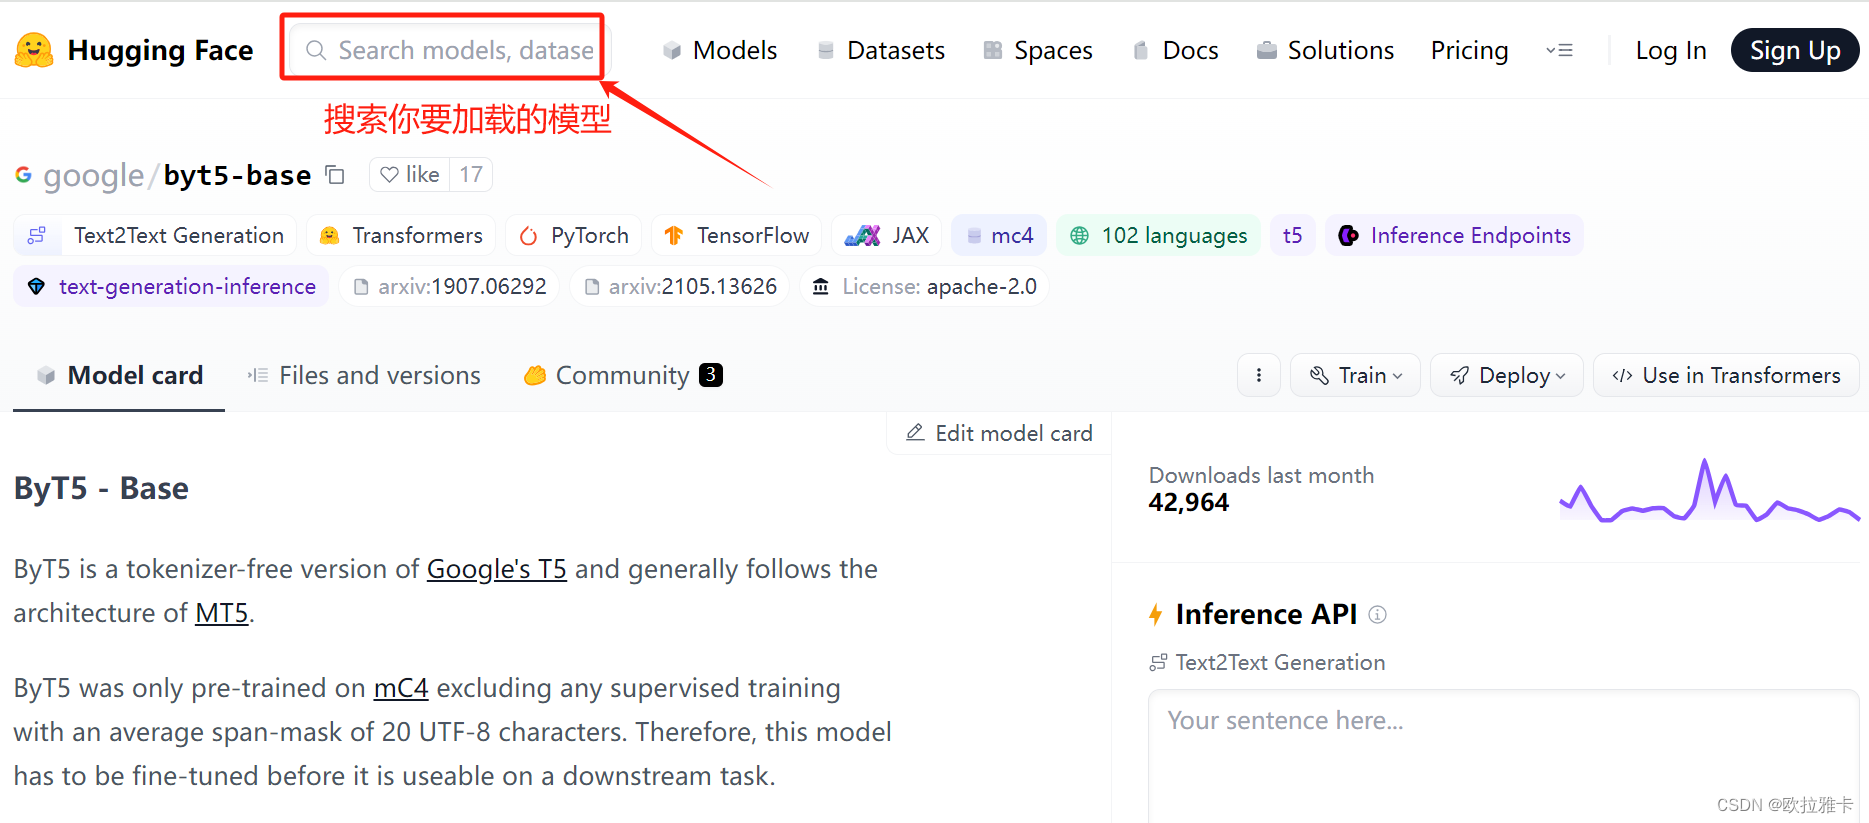Click the 102 languages tag
The width and height of the screenshot is (1869, 823).
(x=1158, y=236)
